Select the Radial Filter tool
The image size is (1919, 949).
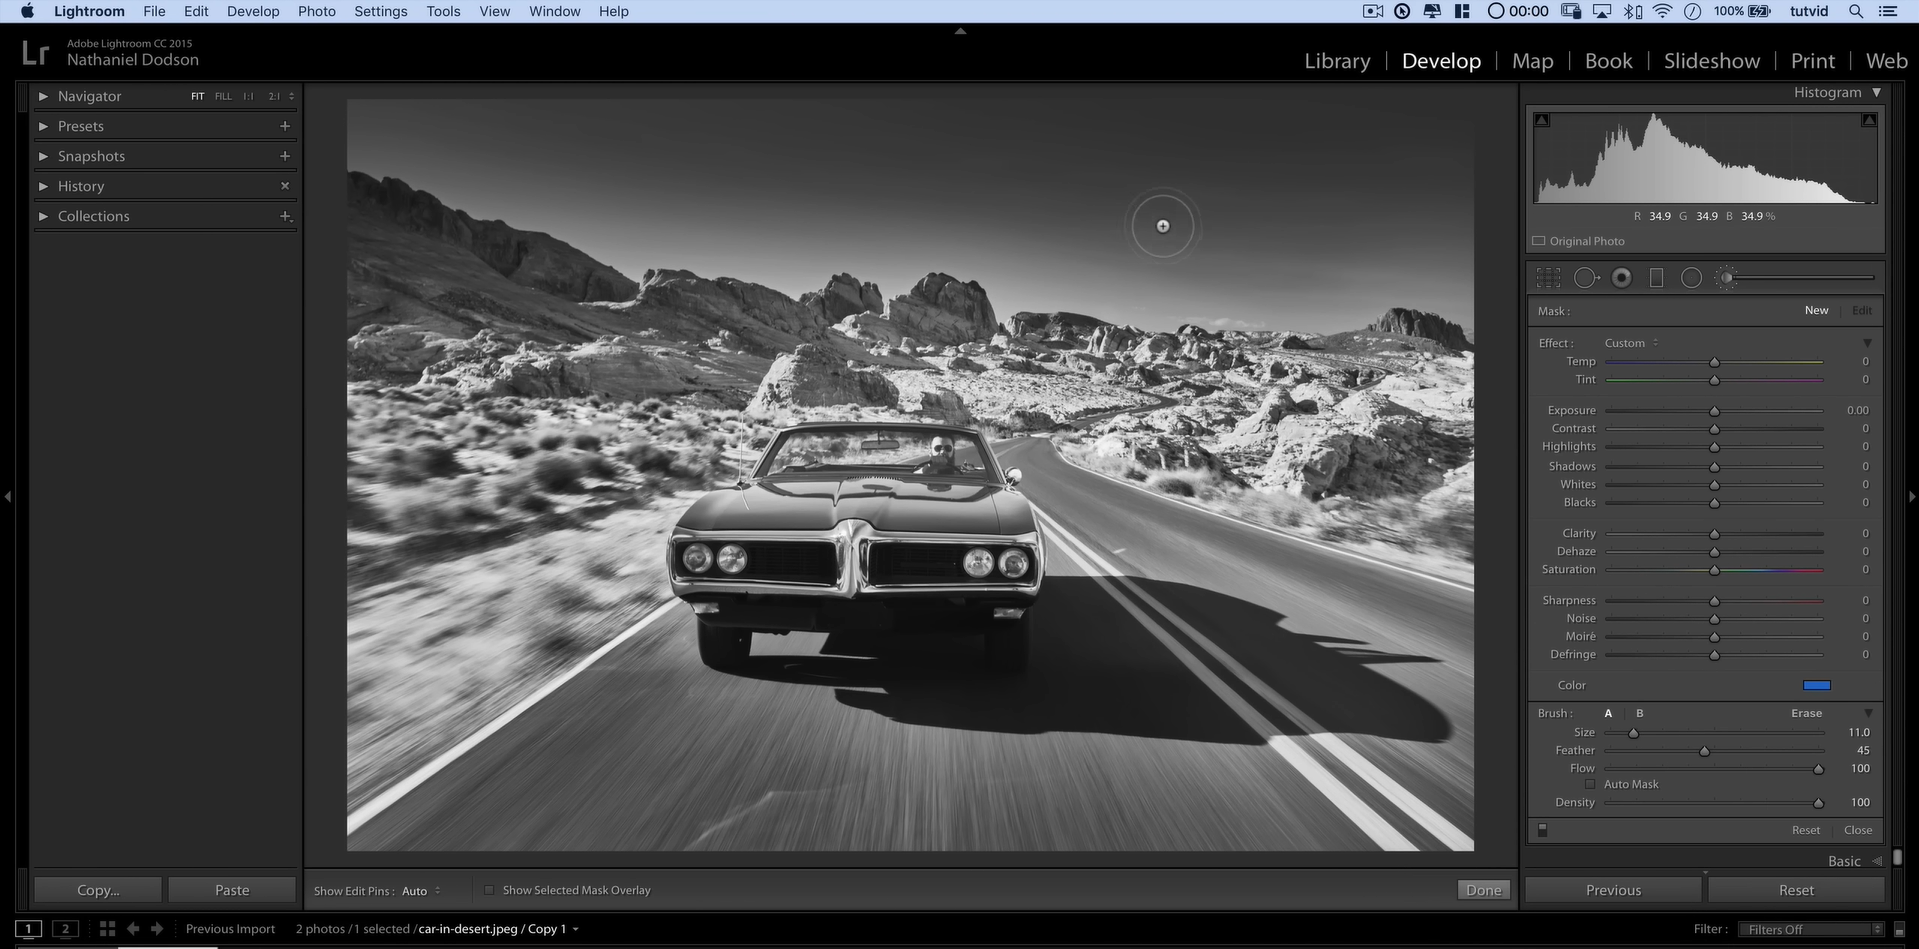[1692, 277]
